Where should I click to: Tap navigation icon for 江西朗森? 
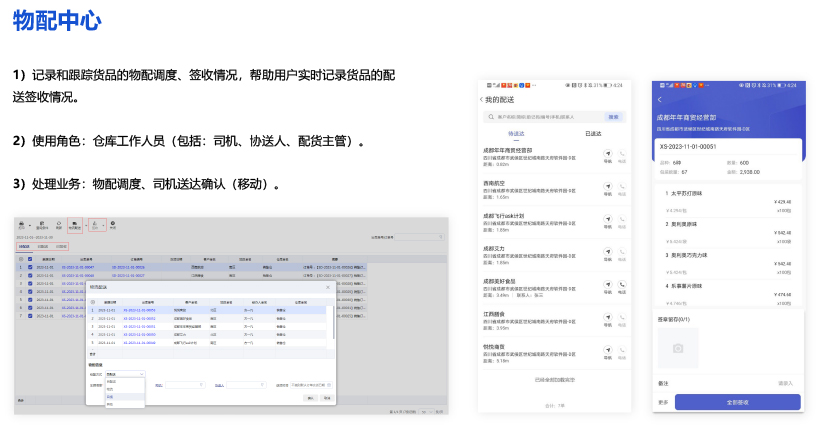[607, 317]
